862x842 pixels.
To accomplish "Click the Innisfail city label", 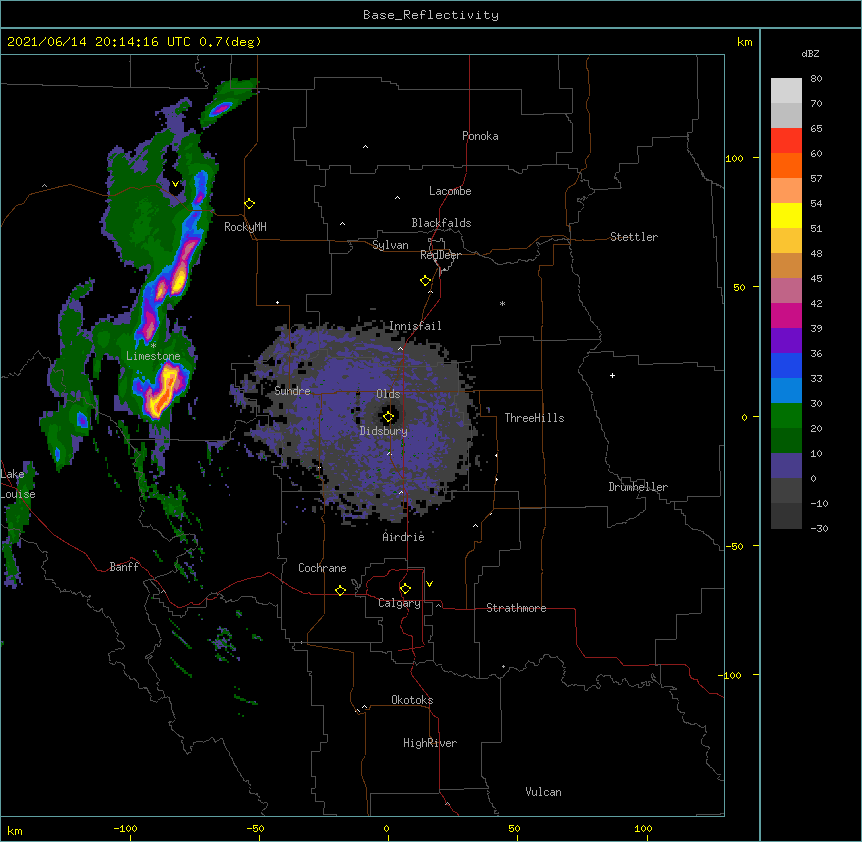I will click(x=415, y=326).
